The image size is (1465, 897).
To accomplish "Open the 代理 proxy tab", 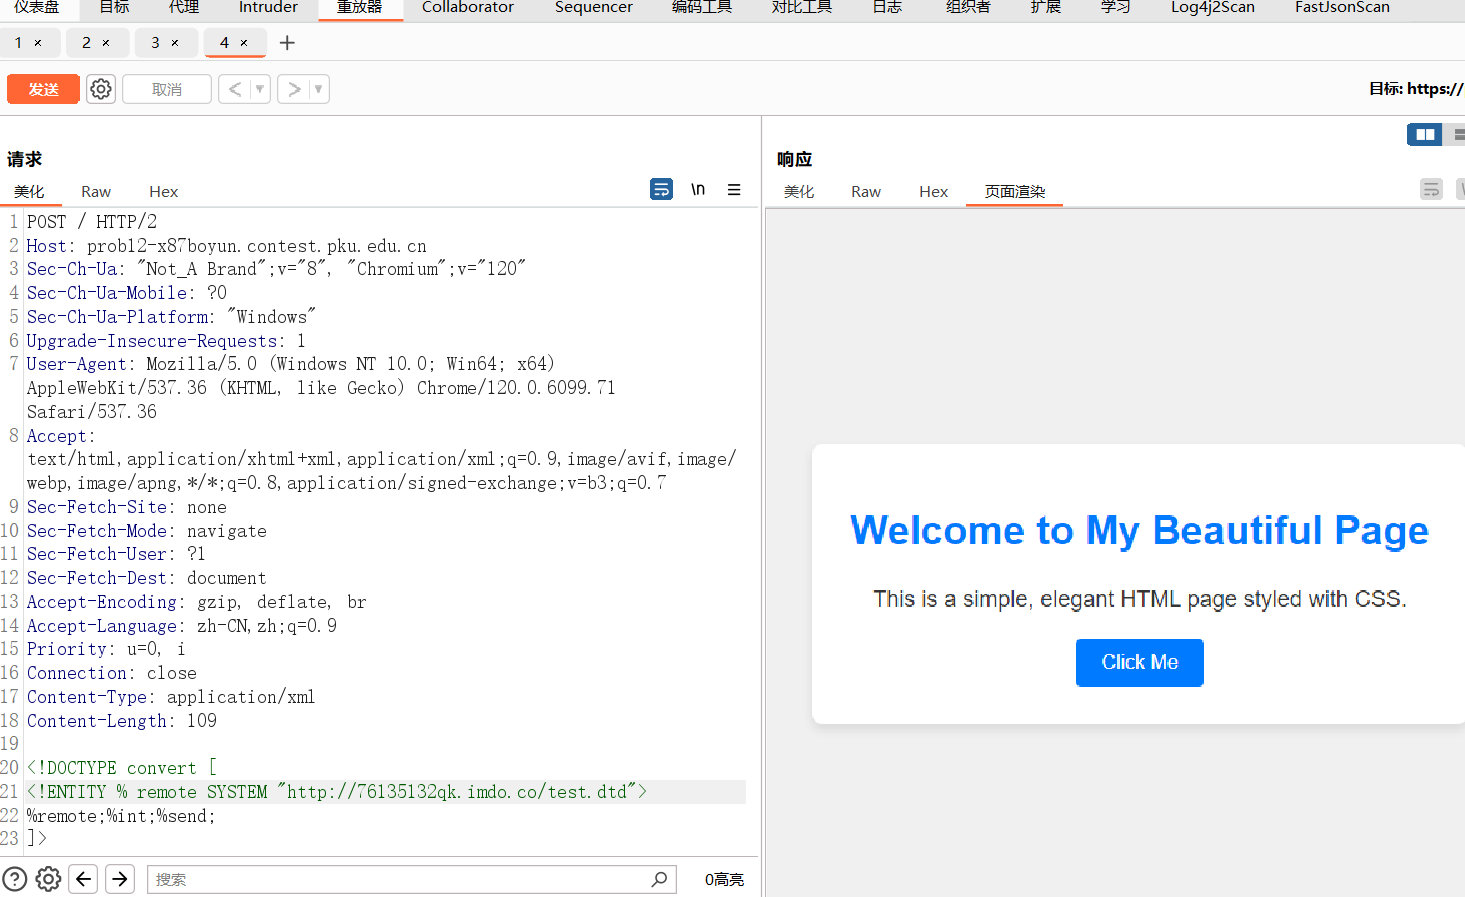I will tap(184, 8).
